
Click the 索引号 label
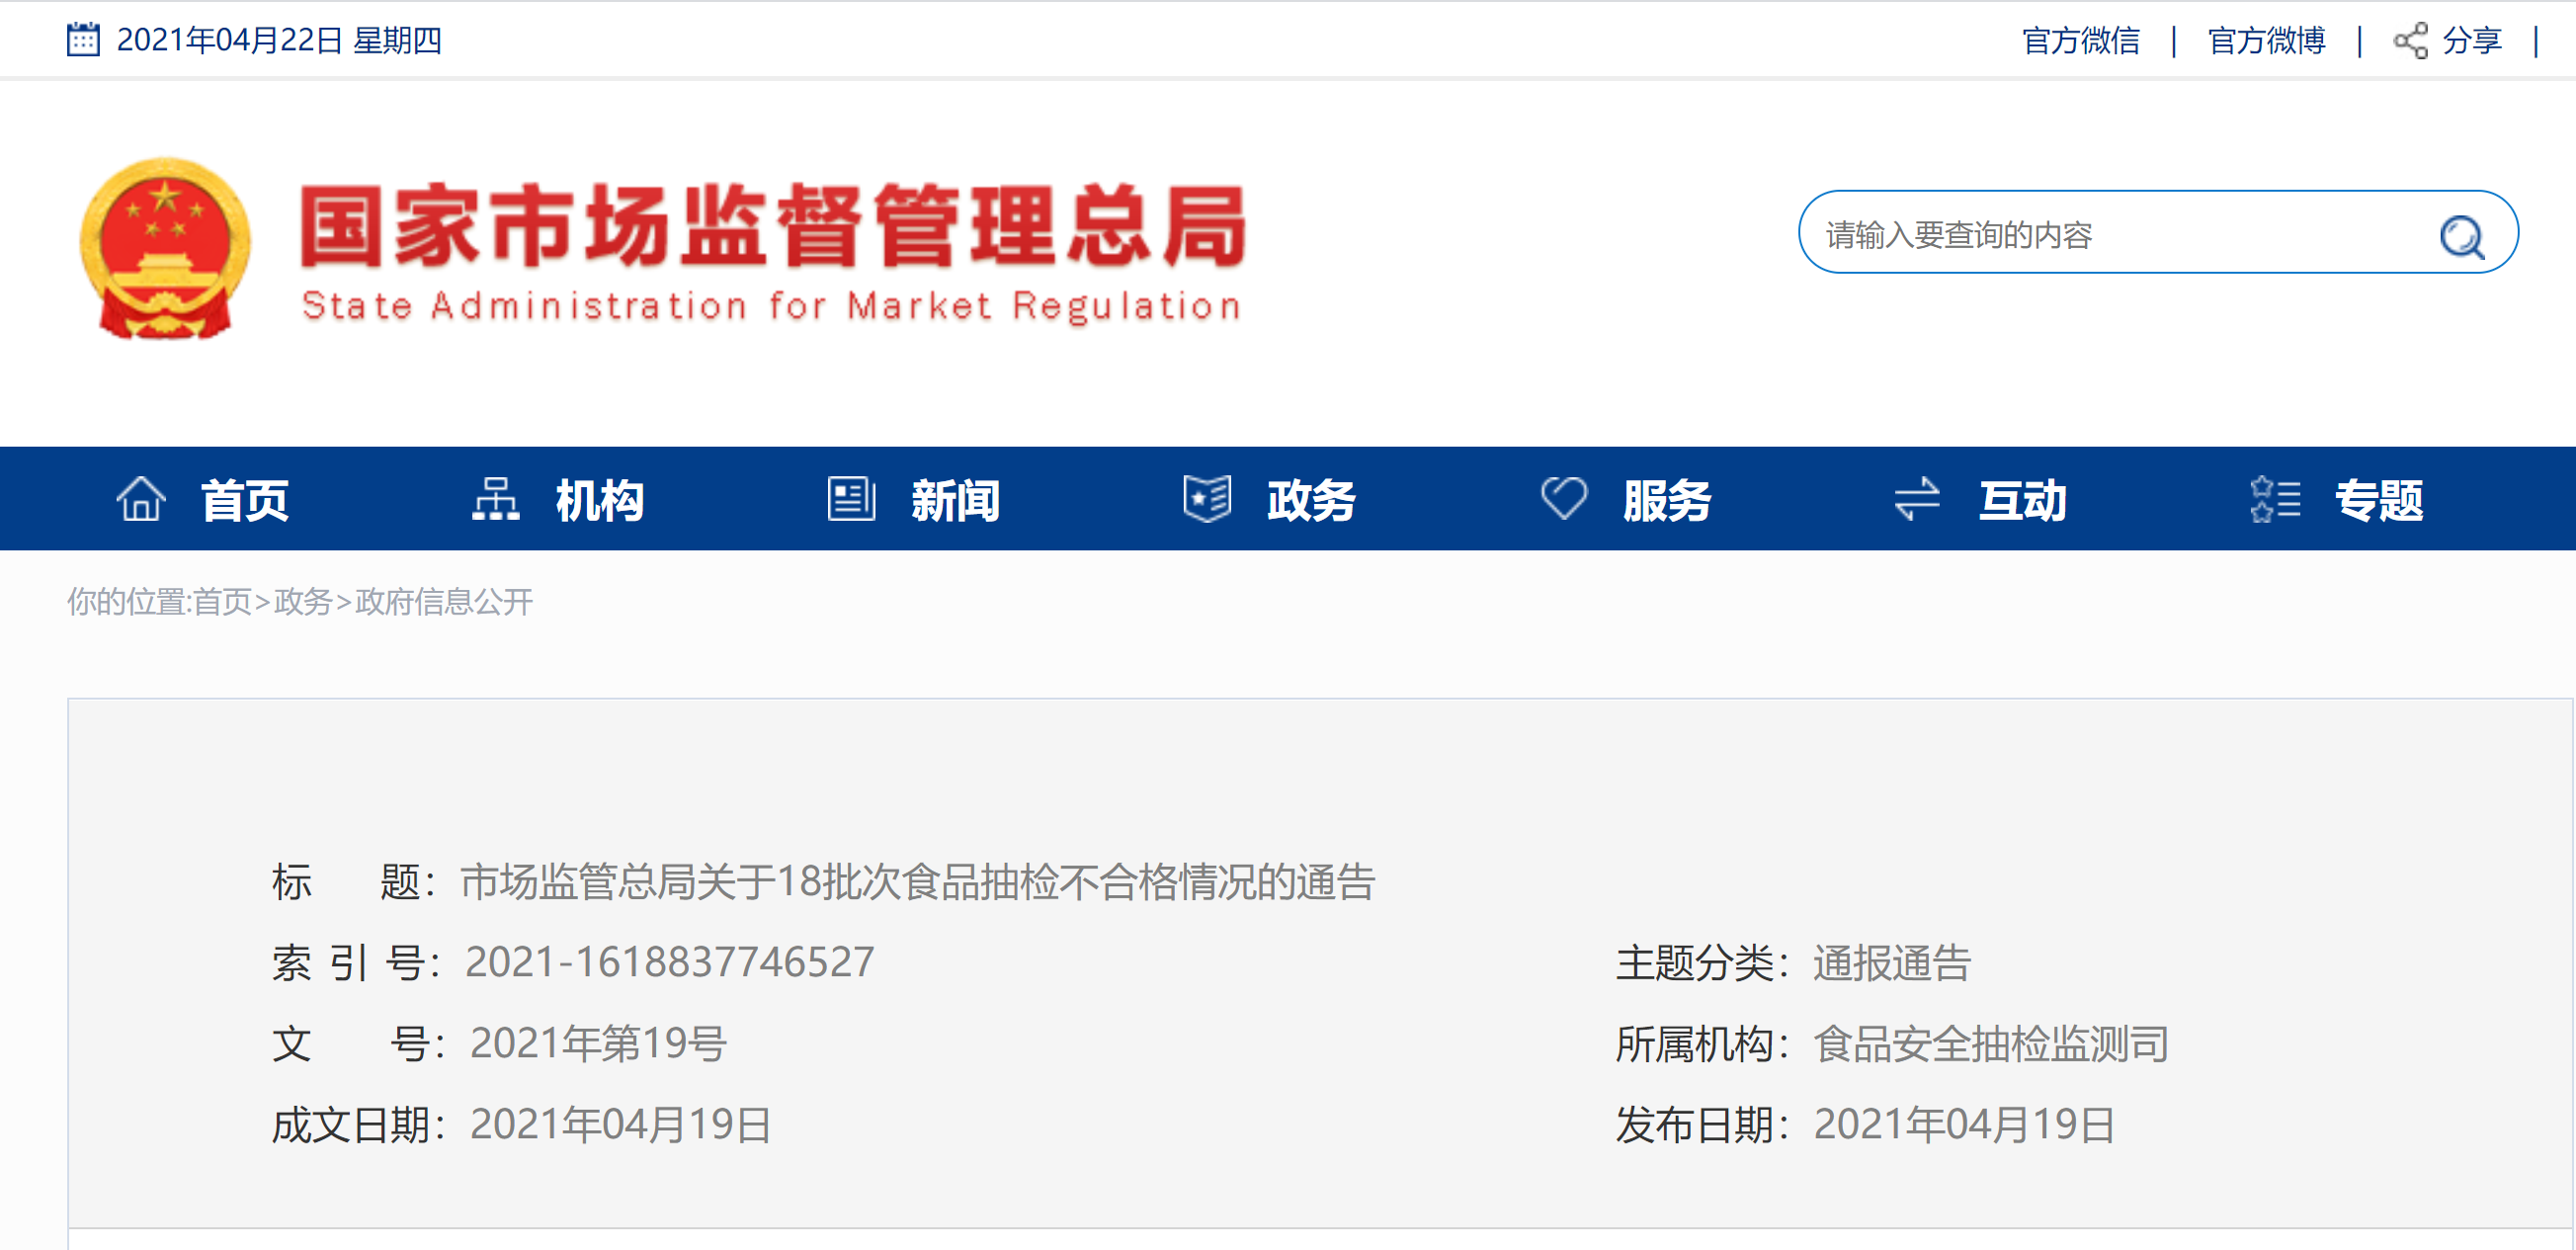pyautogui.click(x=357, y=963)
